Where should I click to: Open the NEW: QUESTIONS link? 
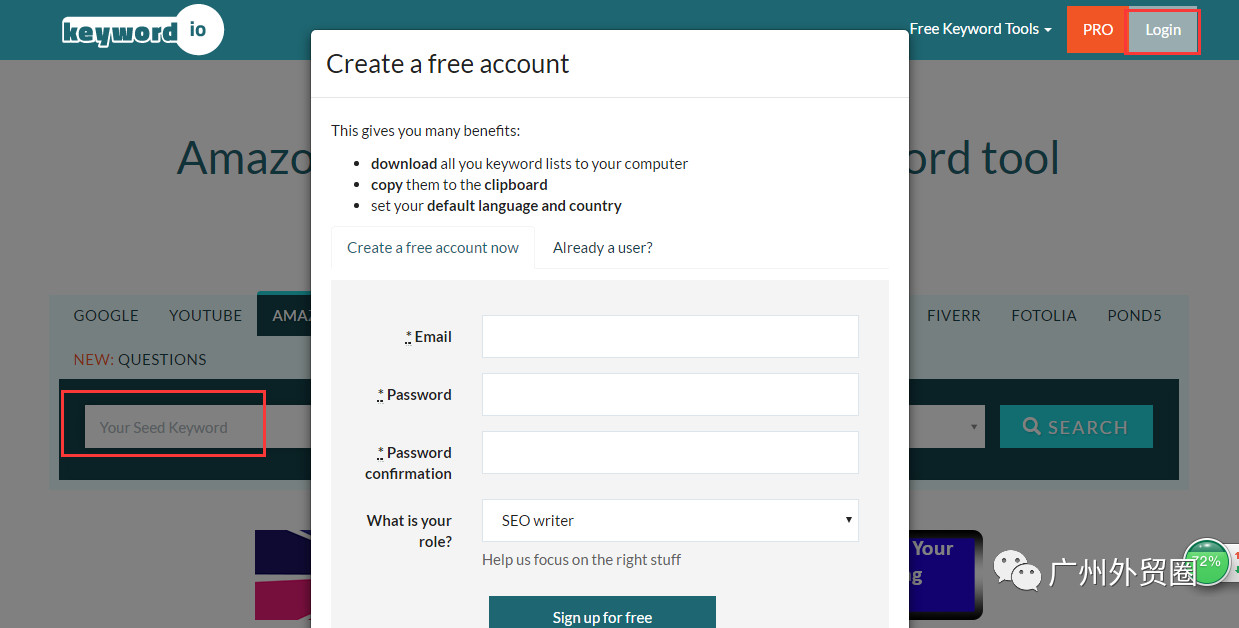coord(140,359)
